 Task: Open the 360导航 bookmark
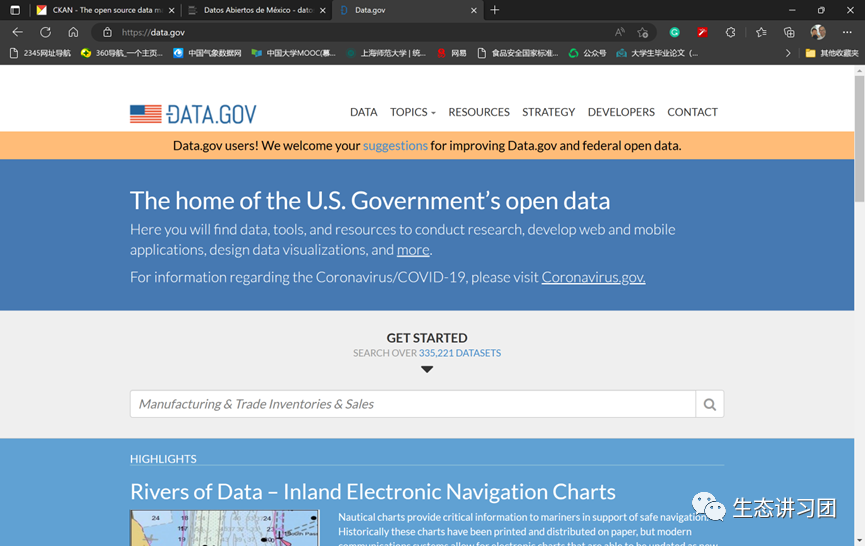(122, 53)
